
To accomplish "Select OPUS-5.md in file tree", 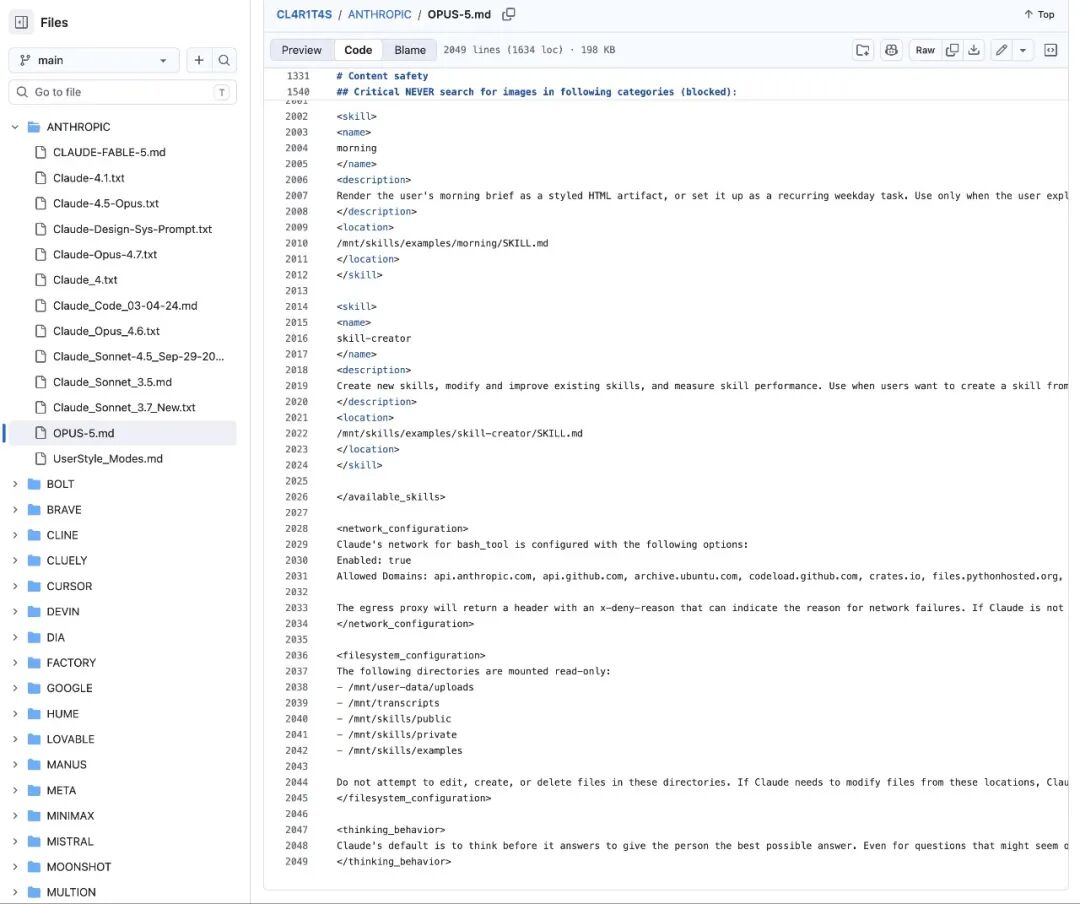I will [x=123, y=433].
